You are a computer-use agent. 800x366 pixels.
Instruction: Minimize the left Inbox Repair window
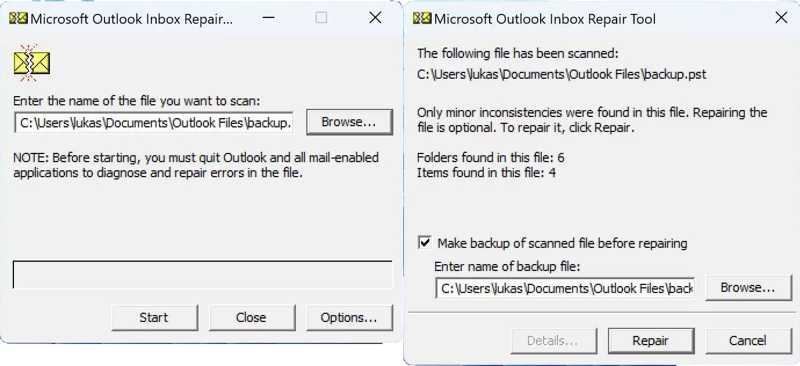269,18
